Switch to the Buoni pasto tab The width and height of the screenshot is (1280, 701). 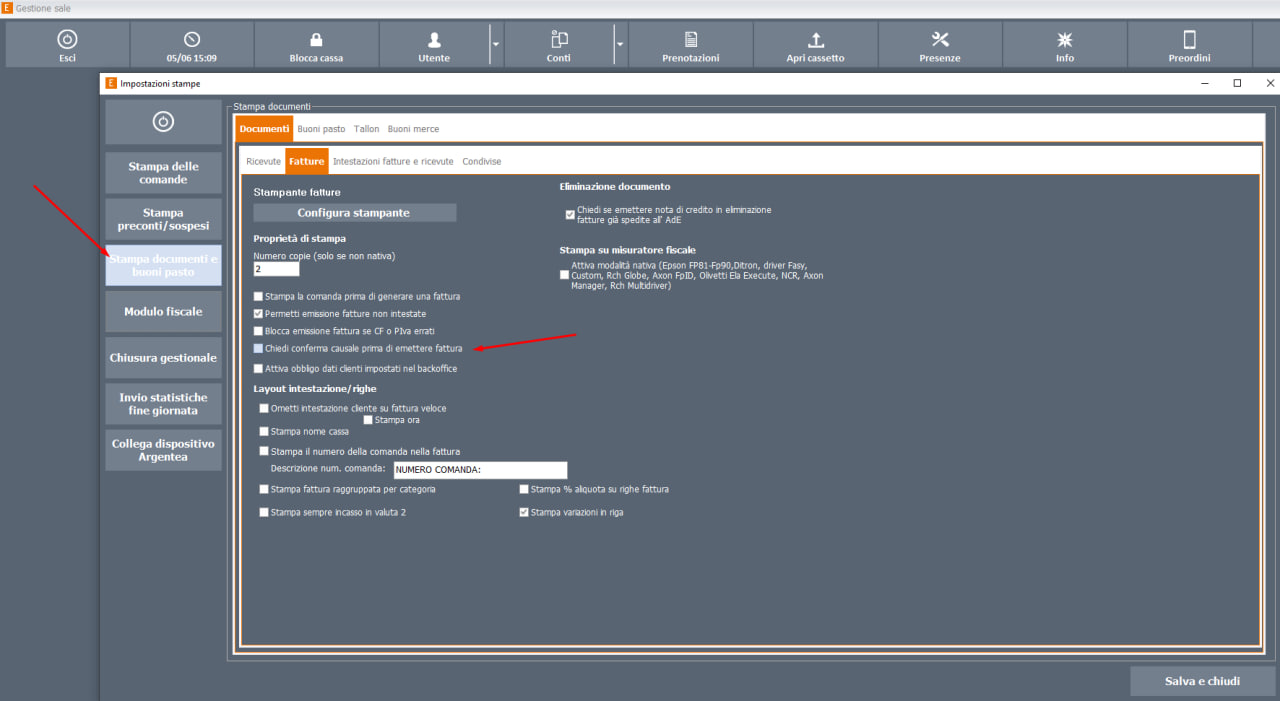pyautogui.click(x=321, y=129)
